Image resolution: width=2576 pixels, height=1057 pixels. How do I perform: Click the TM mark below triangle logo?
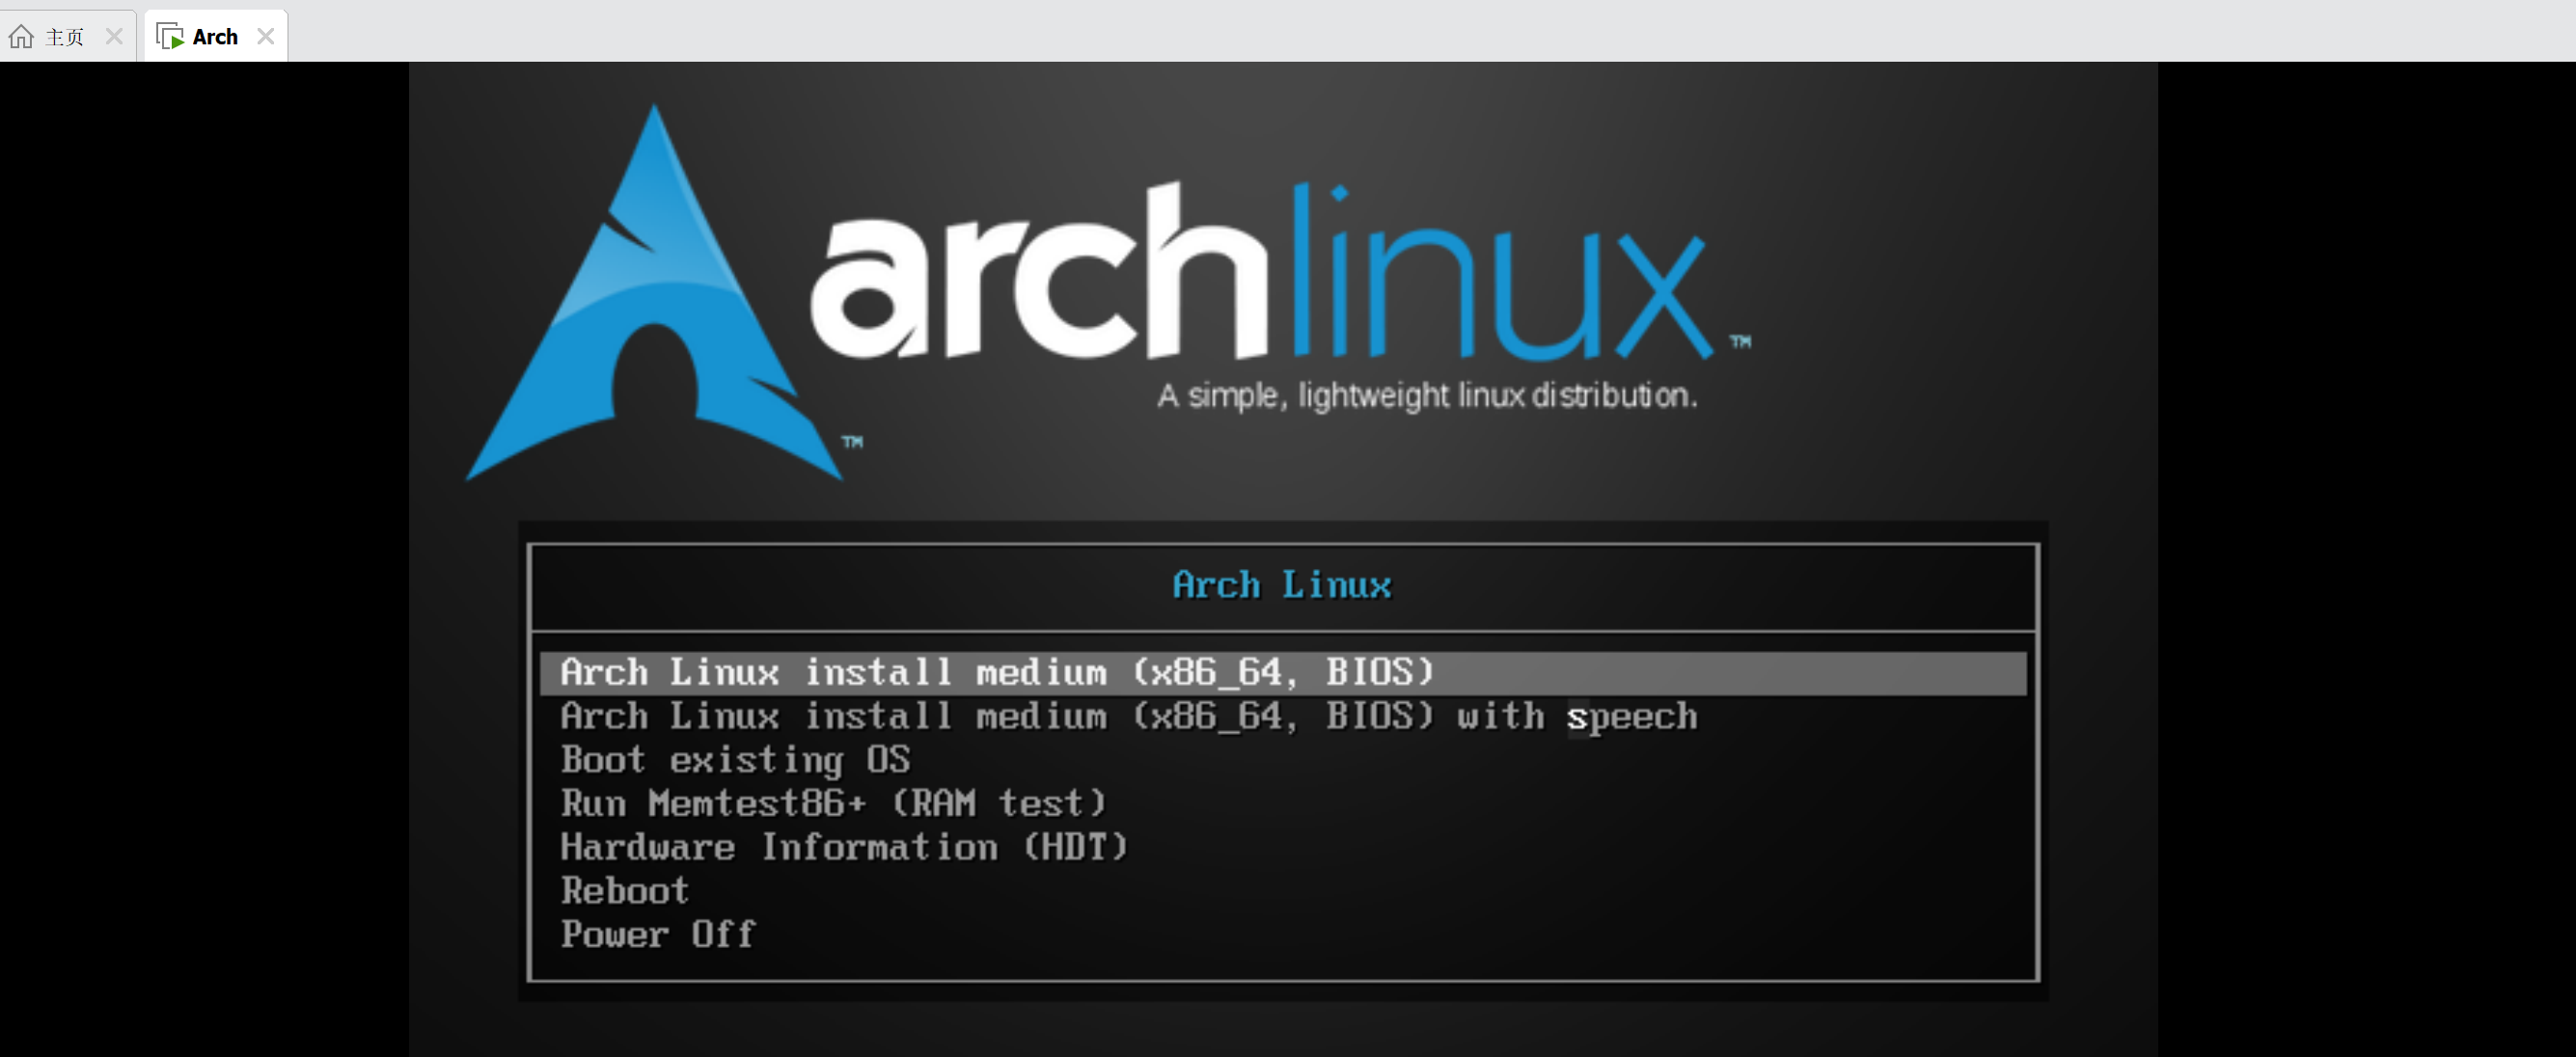(852, 441)
